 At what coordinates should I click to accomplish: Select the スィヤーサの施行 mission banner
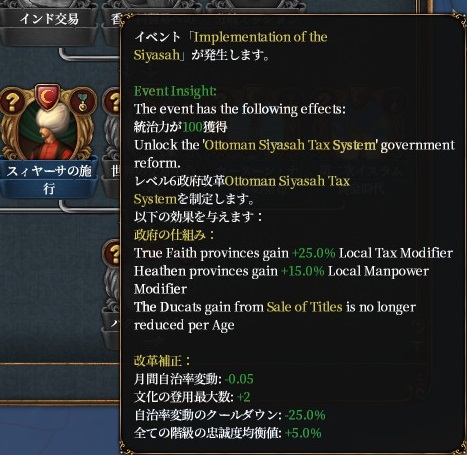click(x=49, y=180)
